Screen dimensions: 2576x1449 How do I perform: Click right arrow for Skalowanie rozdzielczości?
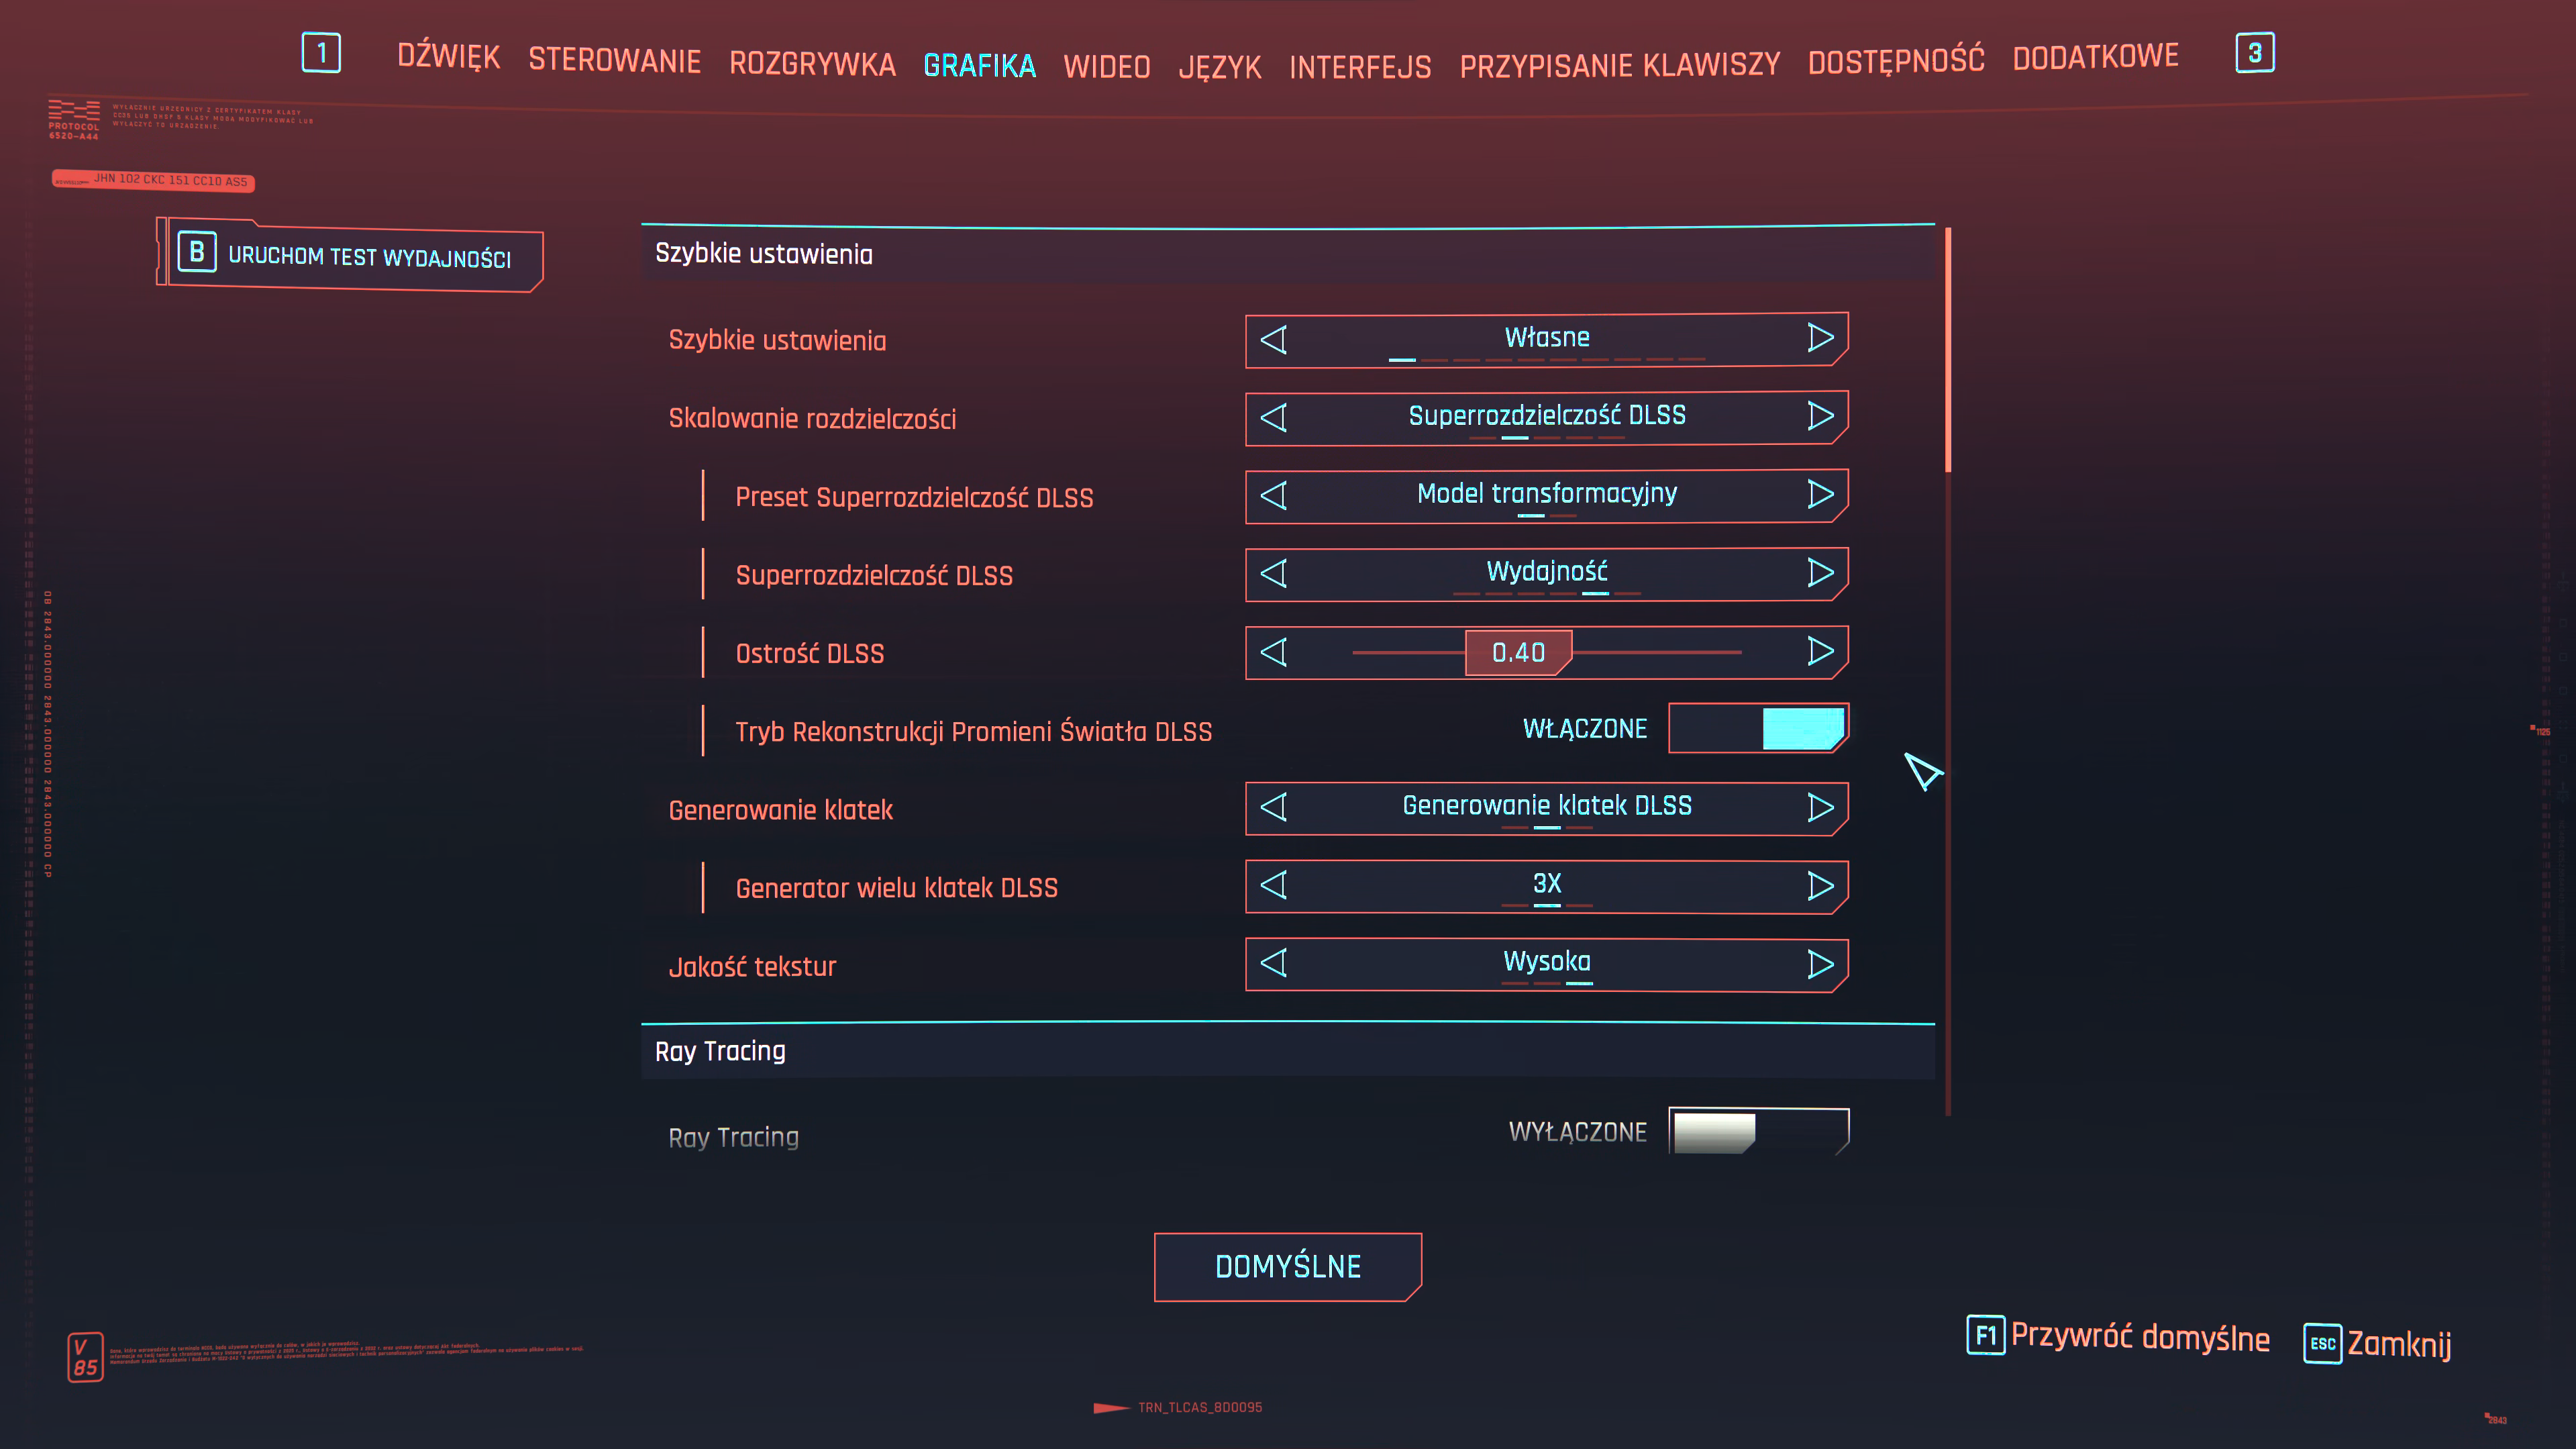[1820, 416]
